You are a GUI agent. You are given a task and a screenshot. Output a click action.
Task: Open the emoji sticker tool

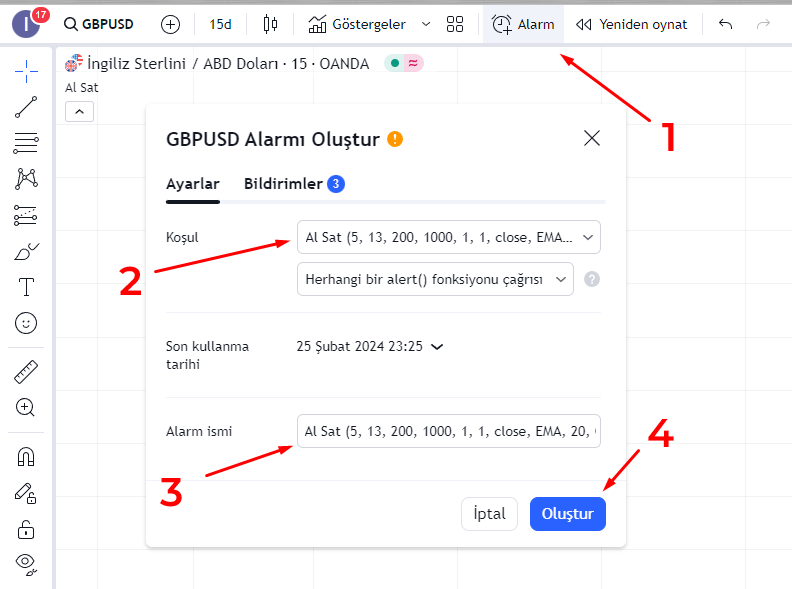pos(26,323)
